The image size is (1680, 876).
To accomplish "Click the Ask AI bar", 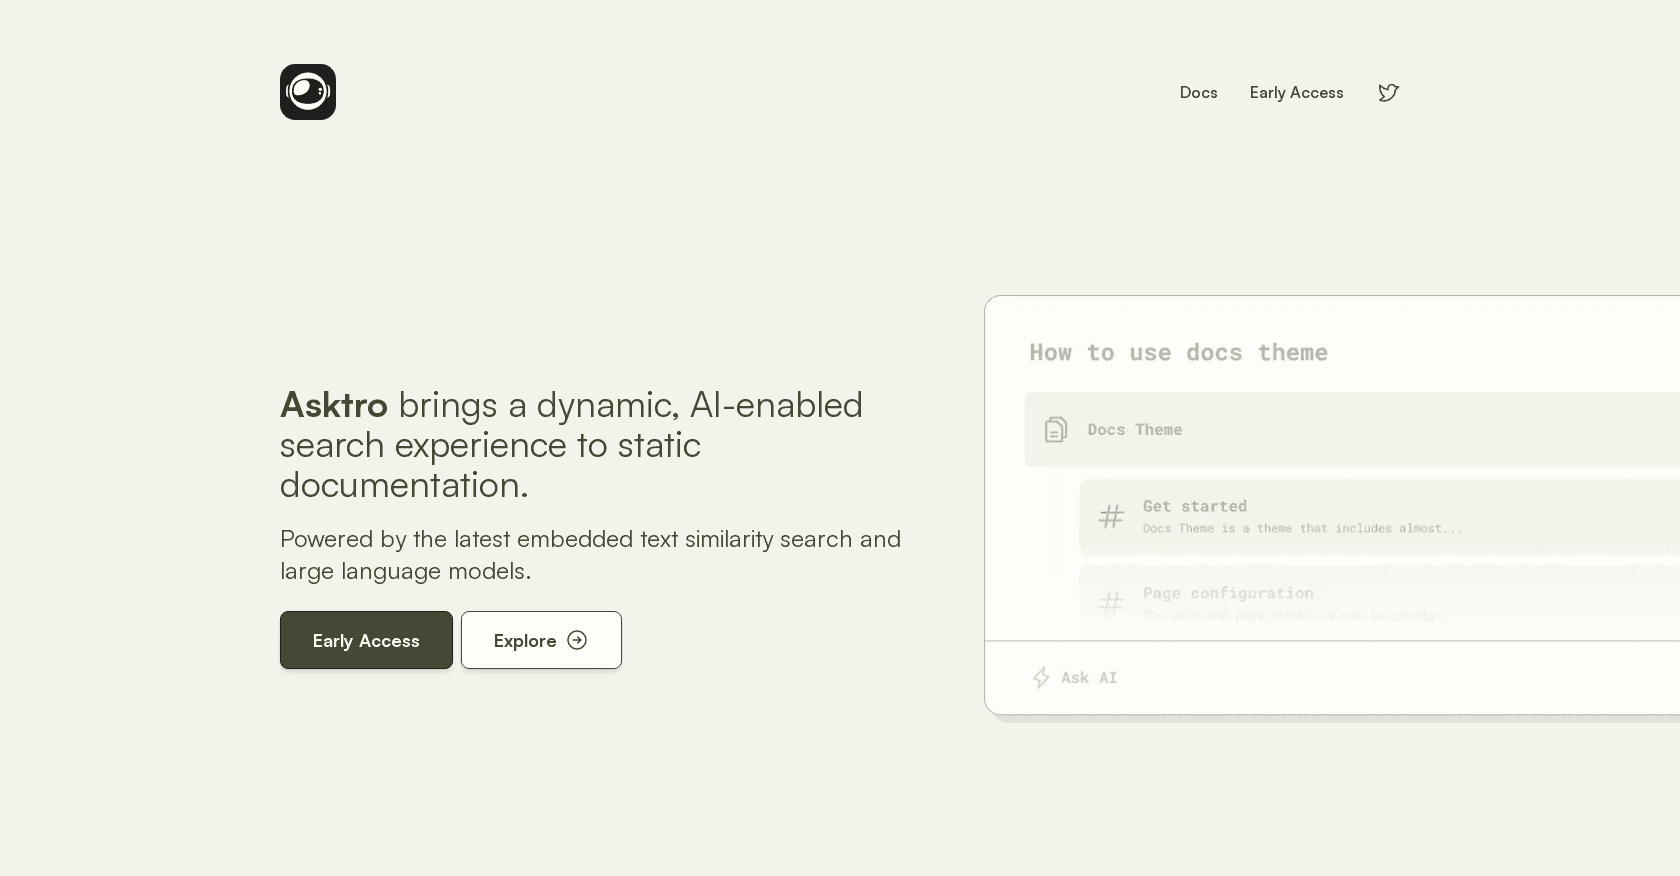I will click(1332, 677).
